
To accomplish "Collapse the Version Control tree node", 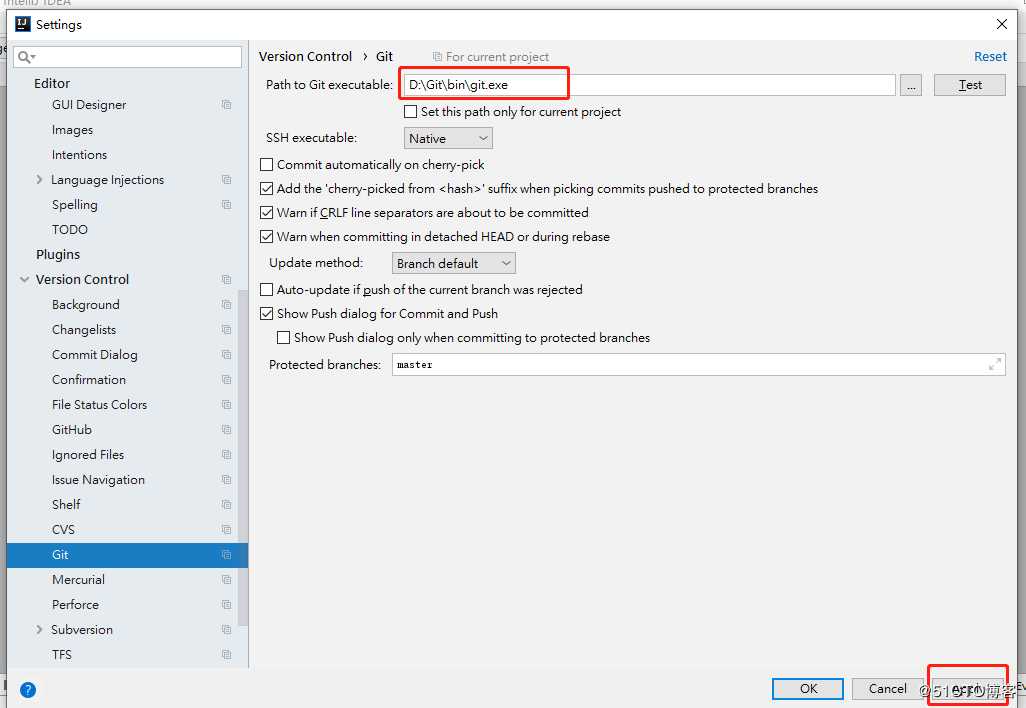I will click(24, 279).
